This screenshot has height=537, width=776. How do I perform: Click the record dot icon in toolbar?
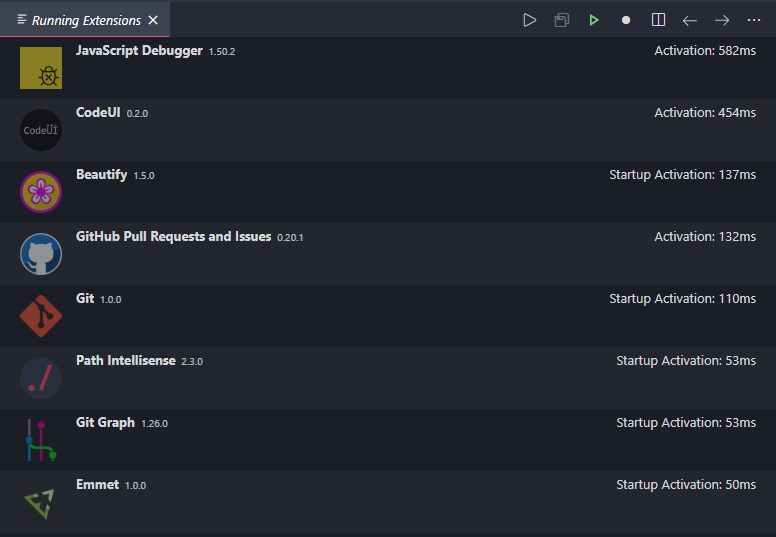[x=626, y=20]
